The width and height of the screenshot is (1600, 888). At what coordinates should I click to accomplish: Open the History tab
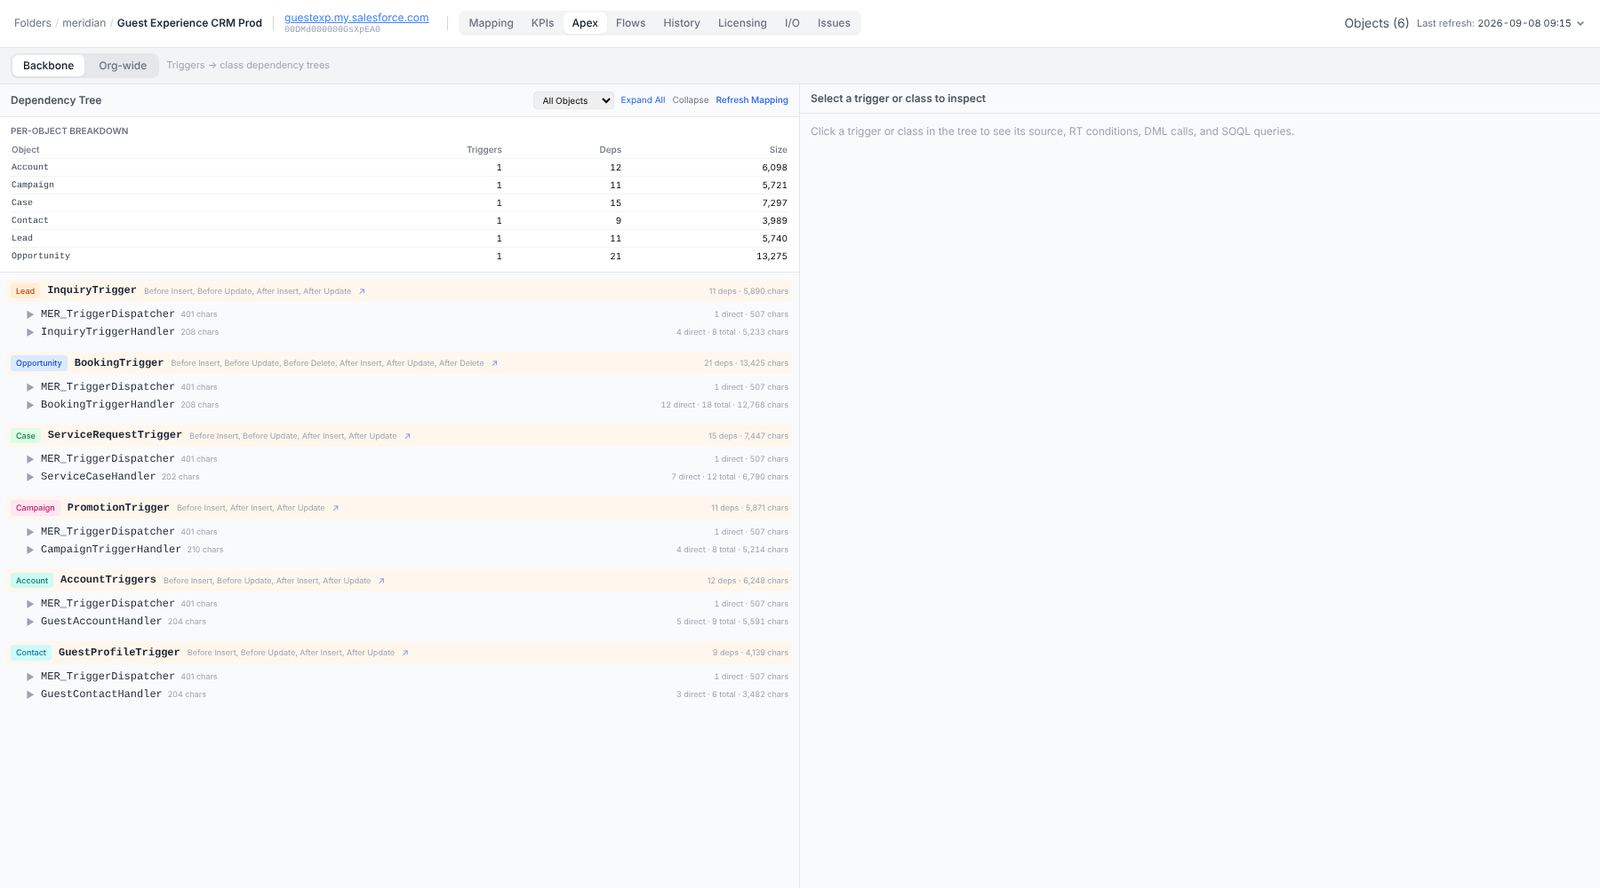[681, 23]
